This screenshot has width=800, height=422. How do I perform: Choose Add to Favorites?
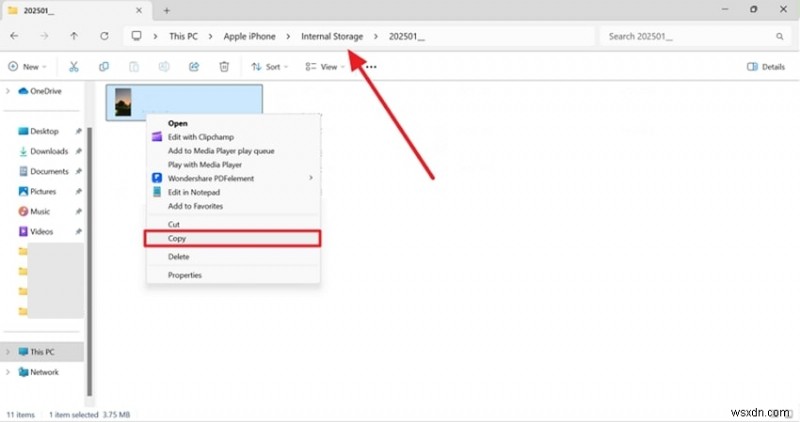pos(234,206)
